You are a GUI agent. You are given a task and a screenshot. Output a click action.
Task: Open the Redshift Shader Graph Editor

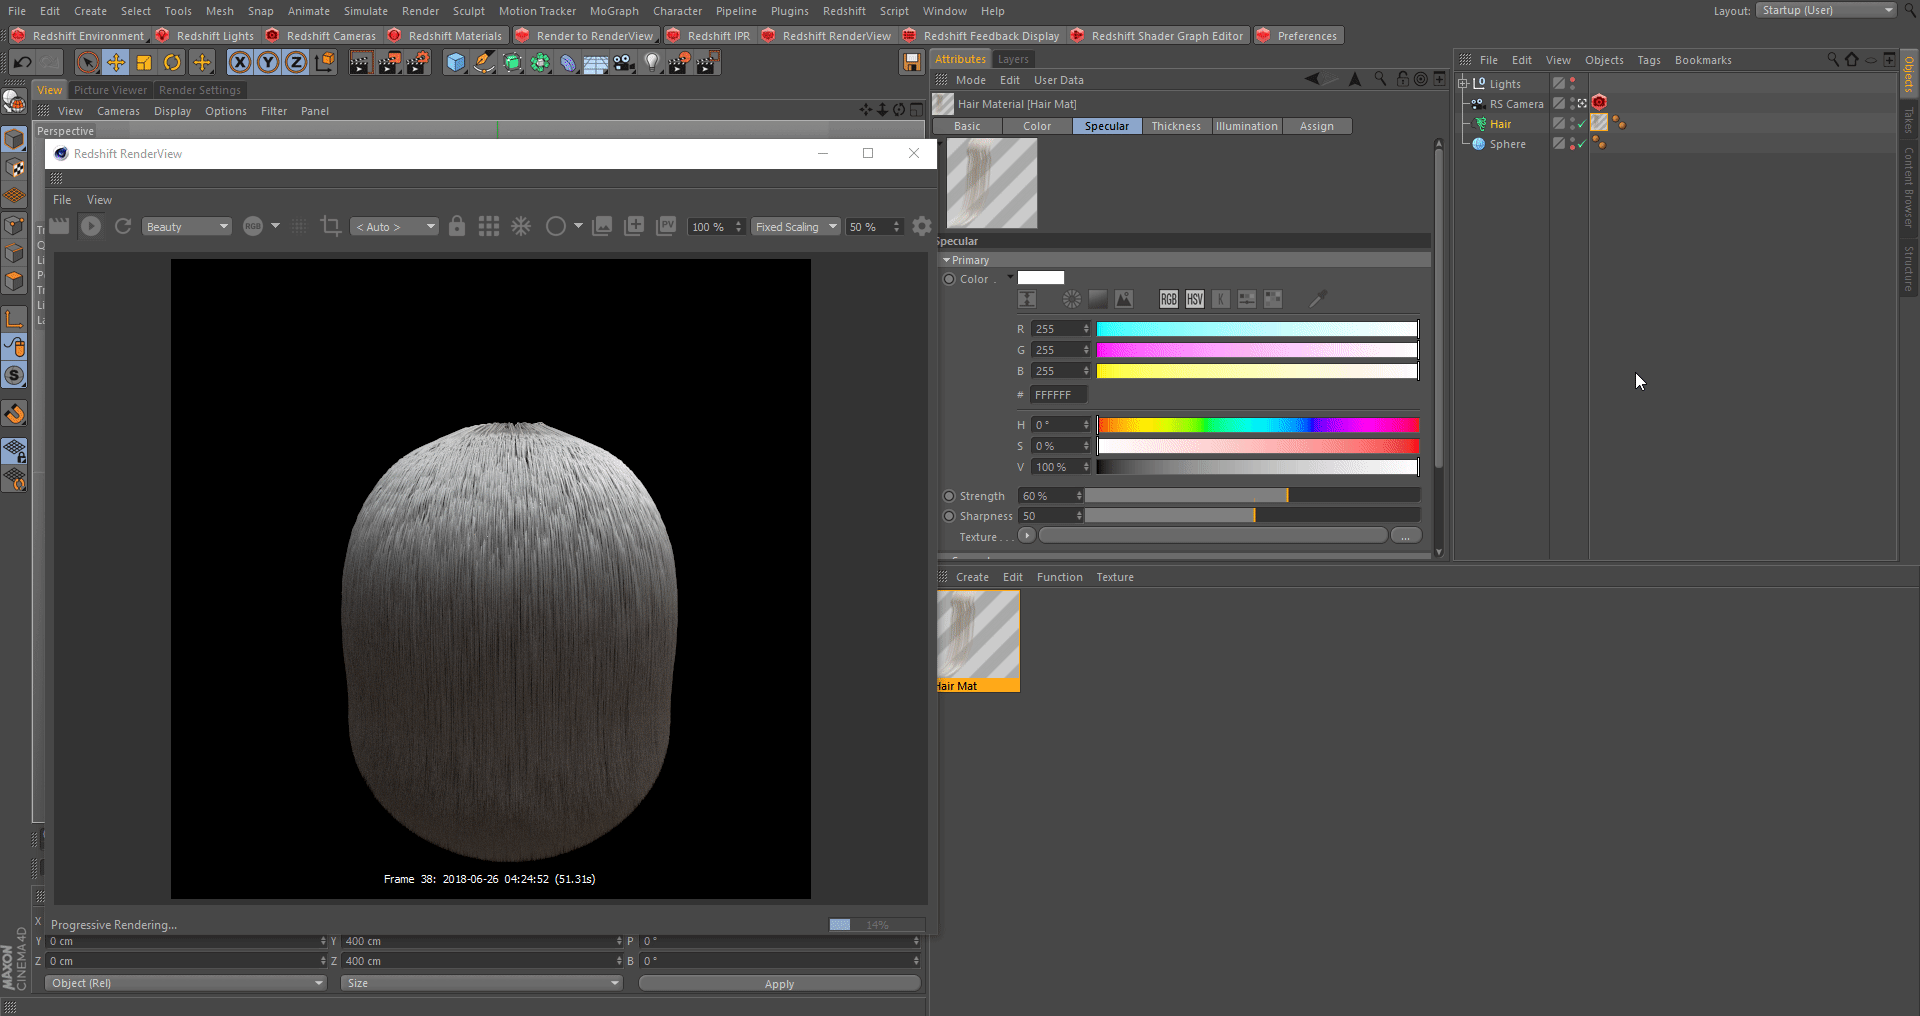pyautogui.click(x=1157, y=35)
